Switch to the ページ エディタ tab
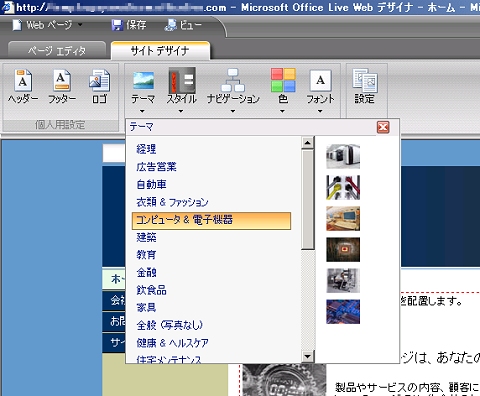This screenshot has height=396, width=480. (57, 50)
